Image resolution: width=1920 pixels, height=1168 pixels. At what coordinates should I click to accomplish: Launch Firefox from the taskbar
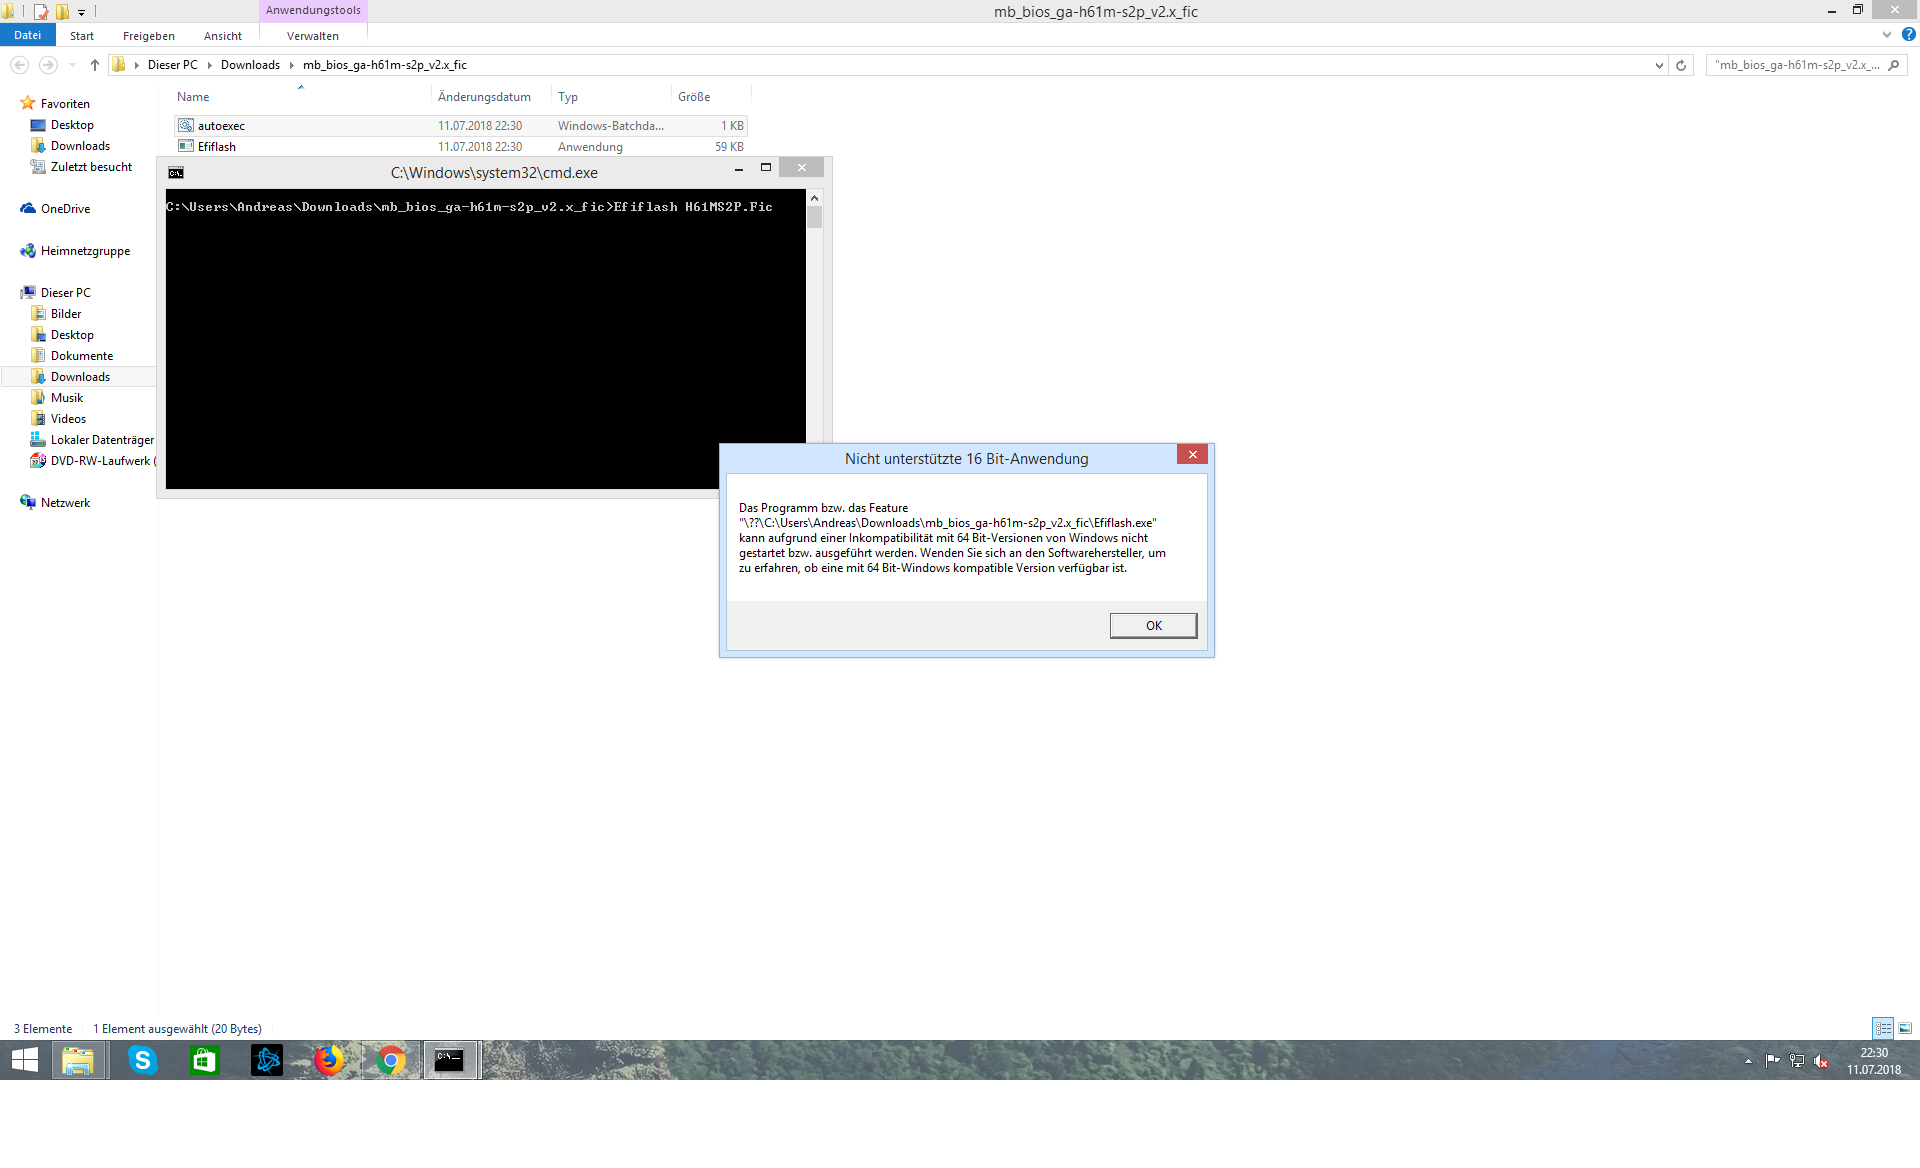click(329, 1060)
